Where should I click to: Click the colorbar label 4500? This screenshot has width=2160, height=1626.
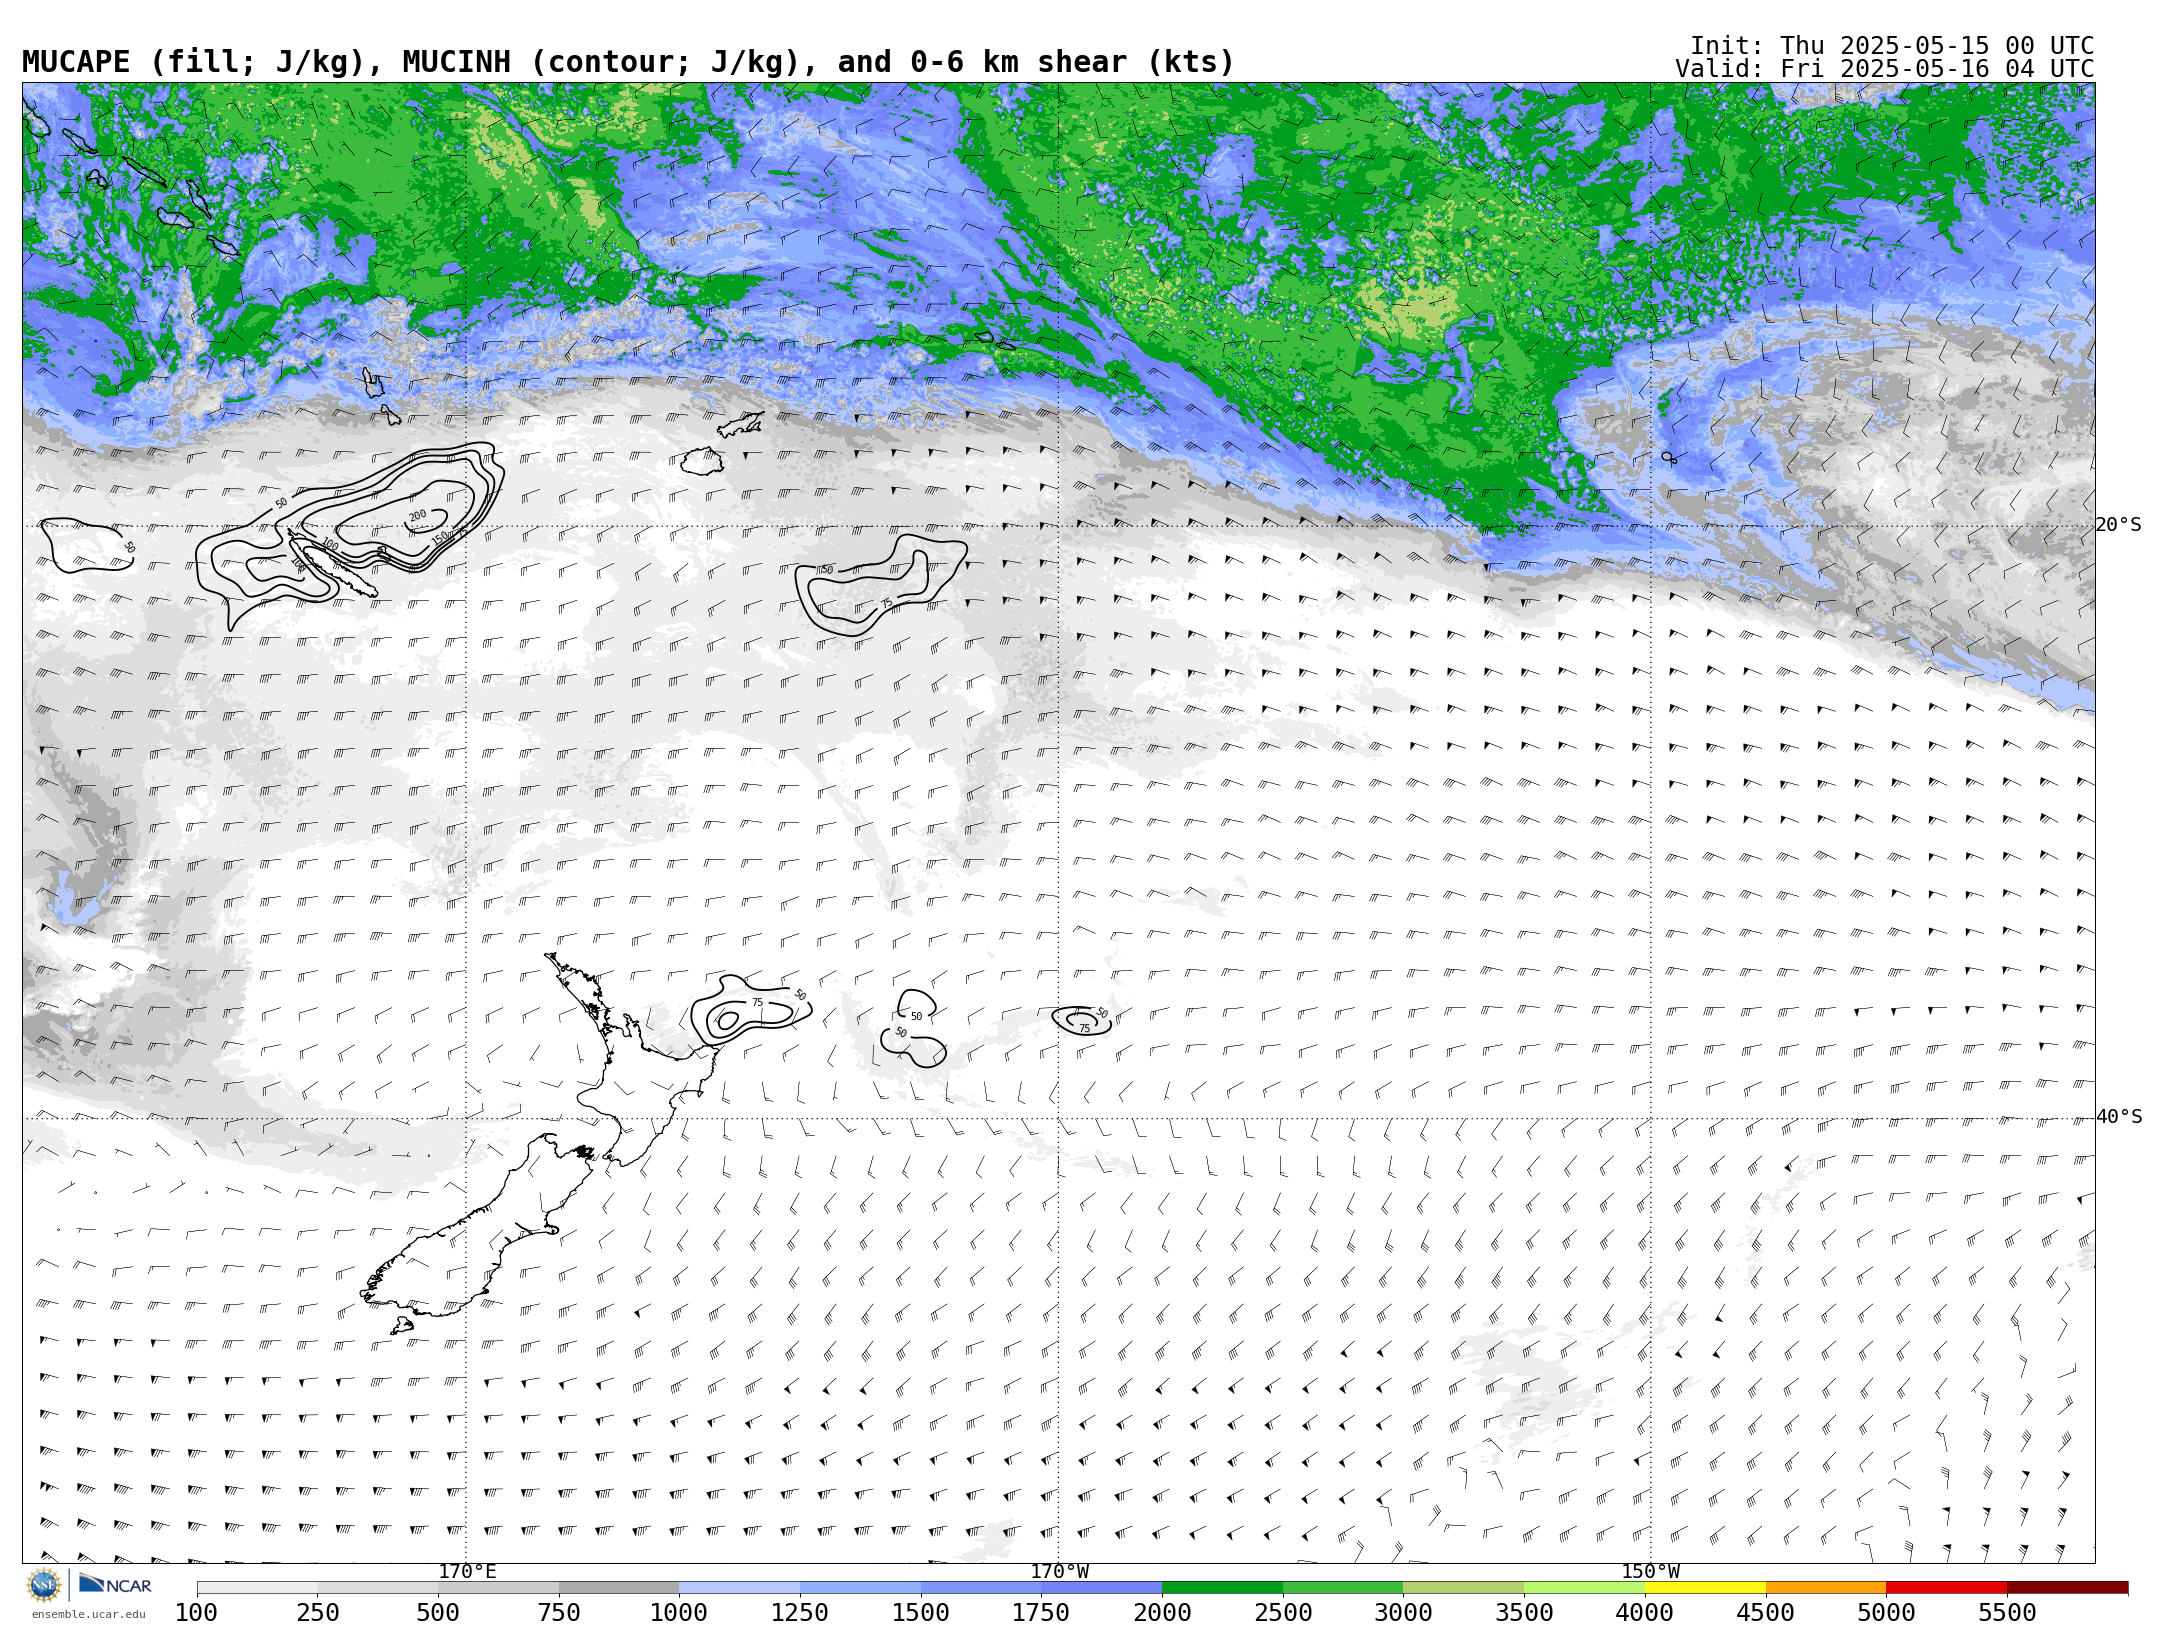[1766, 1613]
